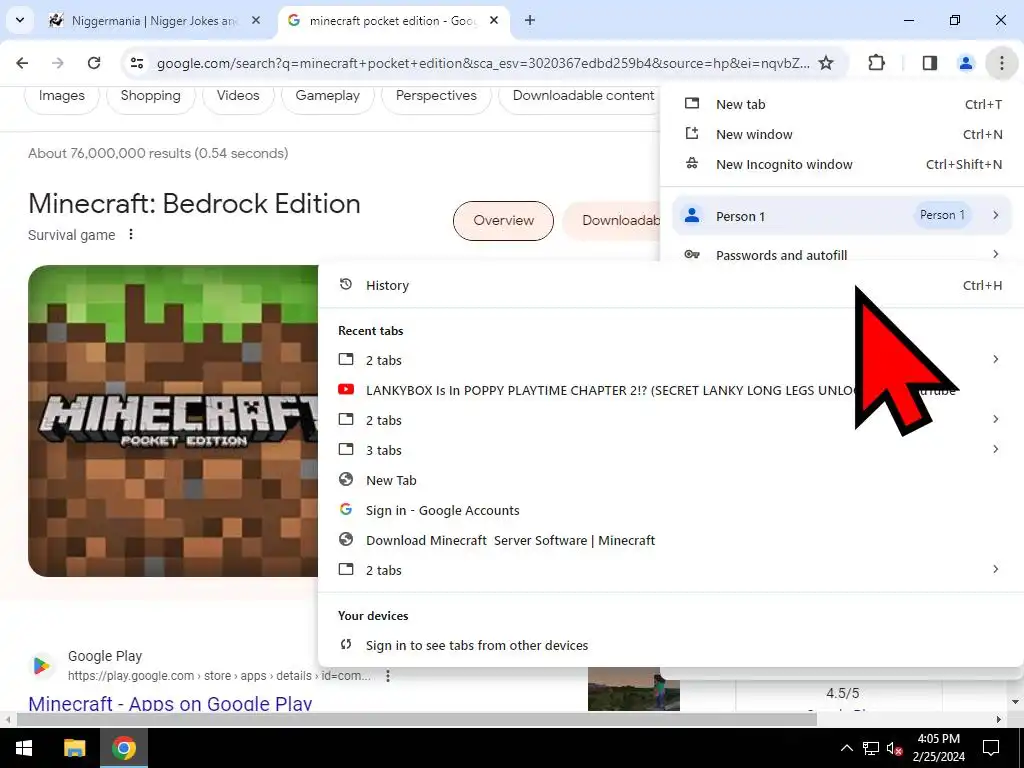
Task: Open more options dots beside Survival game
Action: click(131, 234)
